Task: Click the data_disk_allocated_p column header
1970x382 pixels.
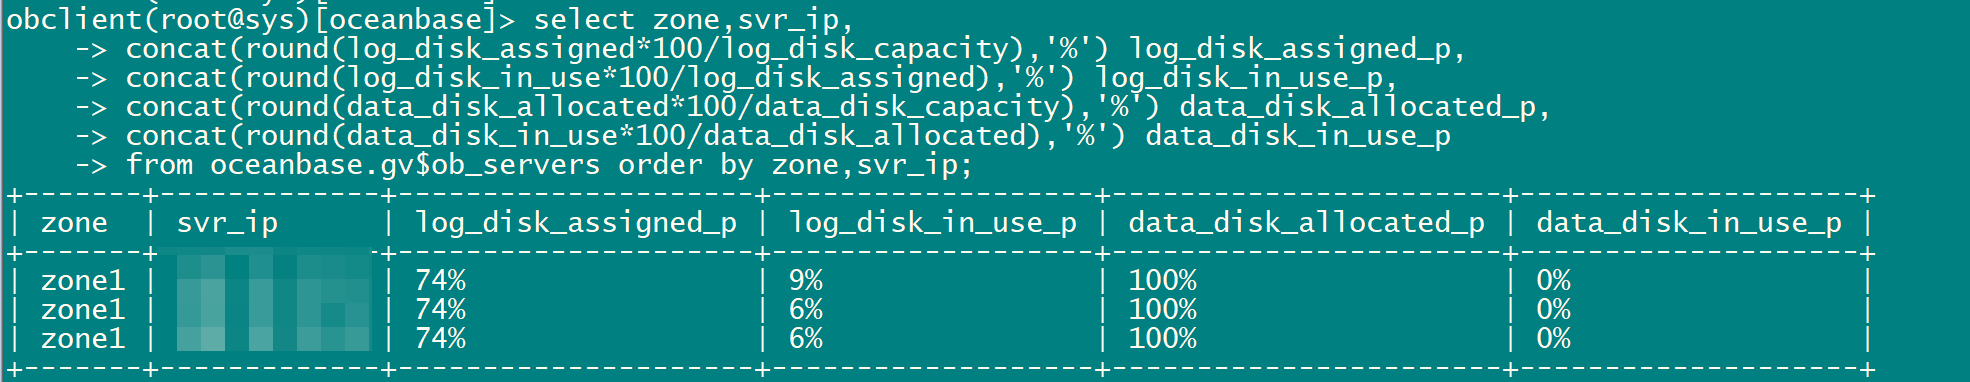Action: tap(1307, 223)
